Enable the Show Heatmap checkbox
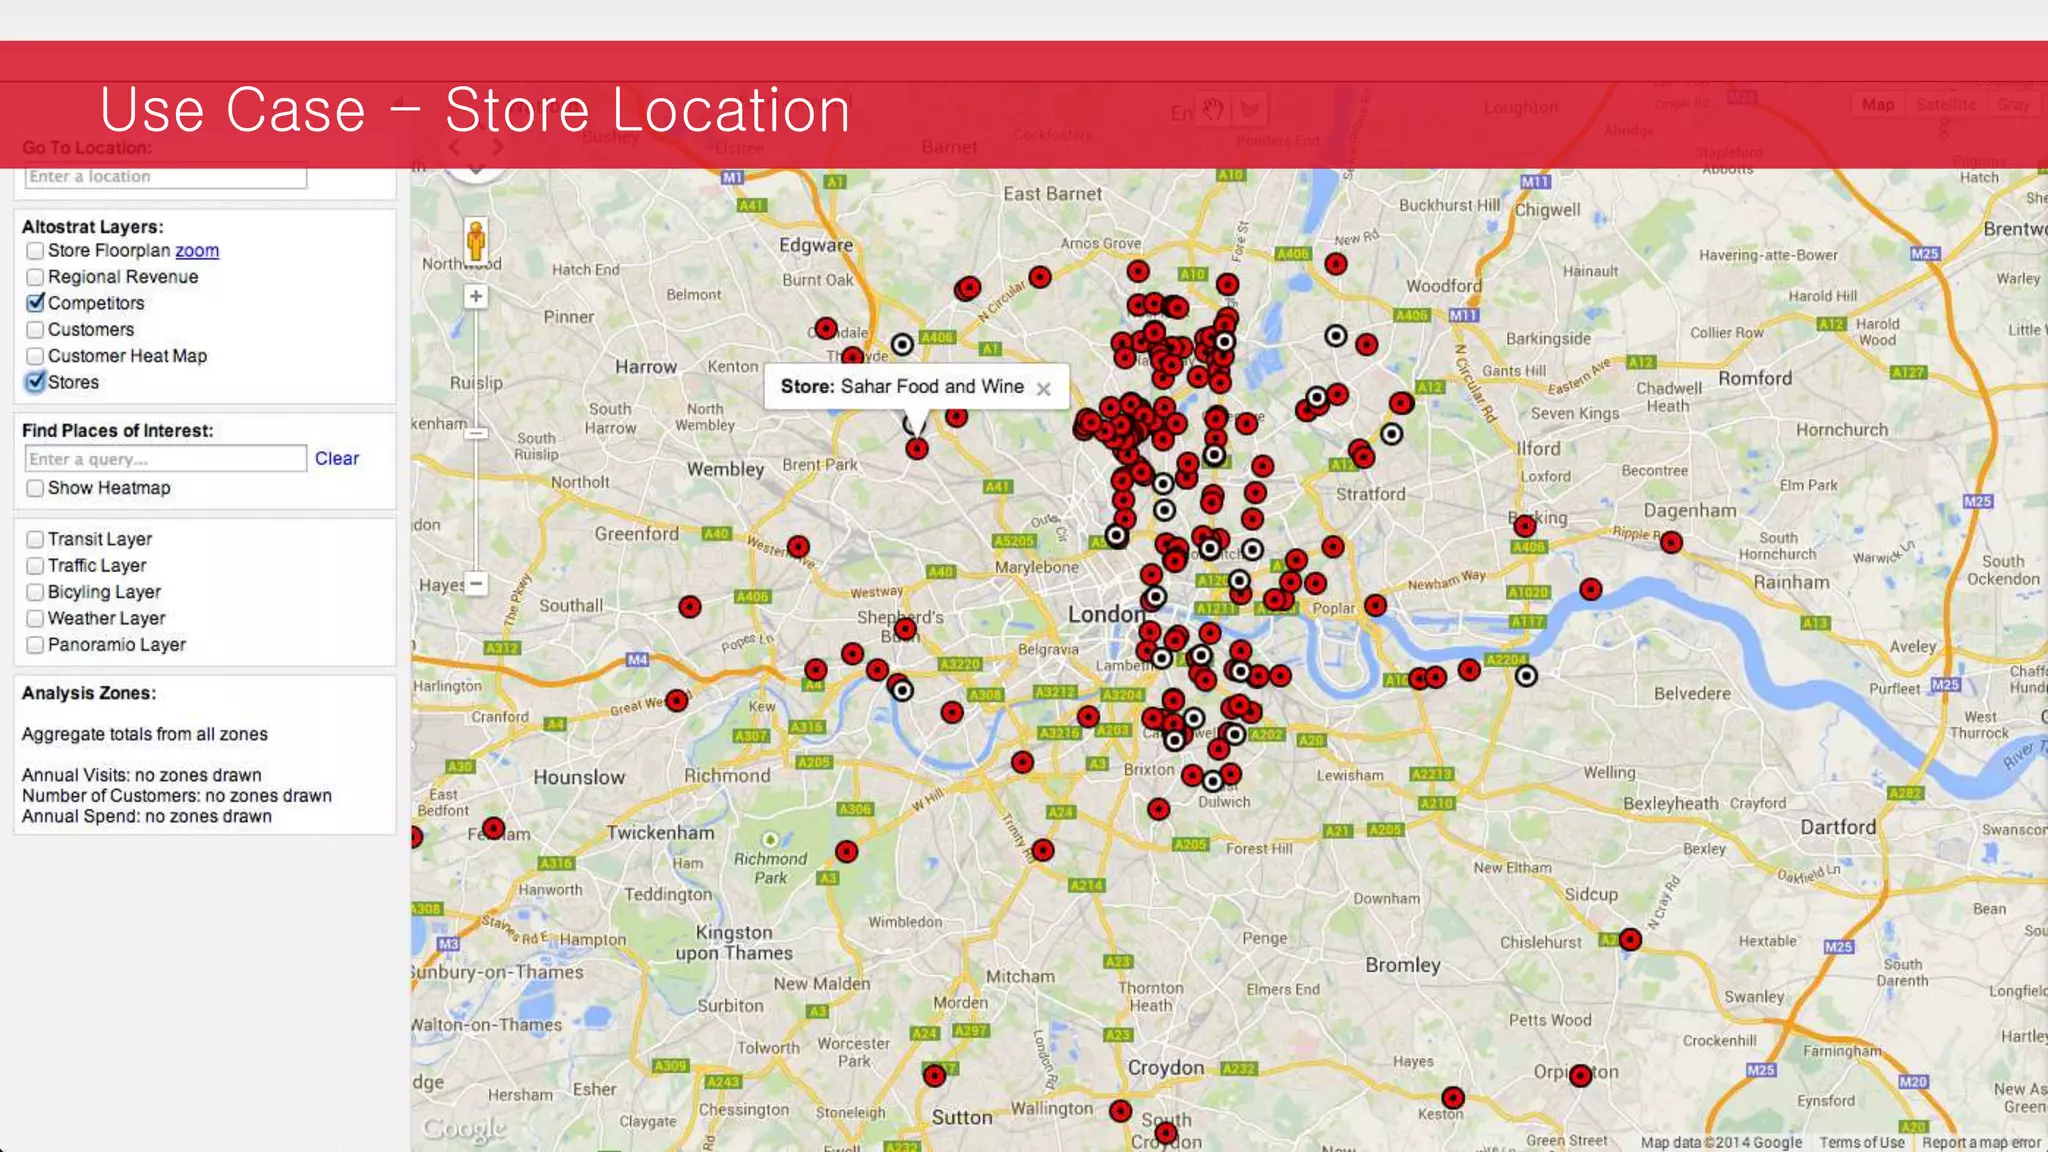The width and height of the screenshot is (2048, 1152). [35, 488]
